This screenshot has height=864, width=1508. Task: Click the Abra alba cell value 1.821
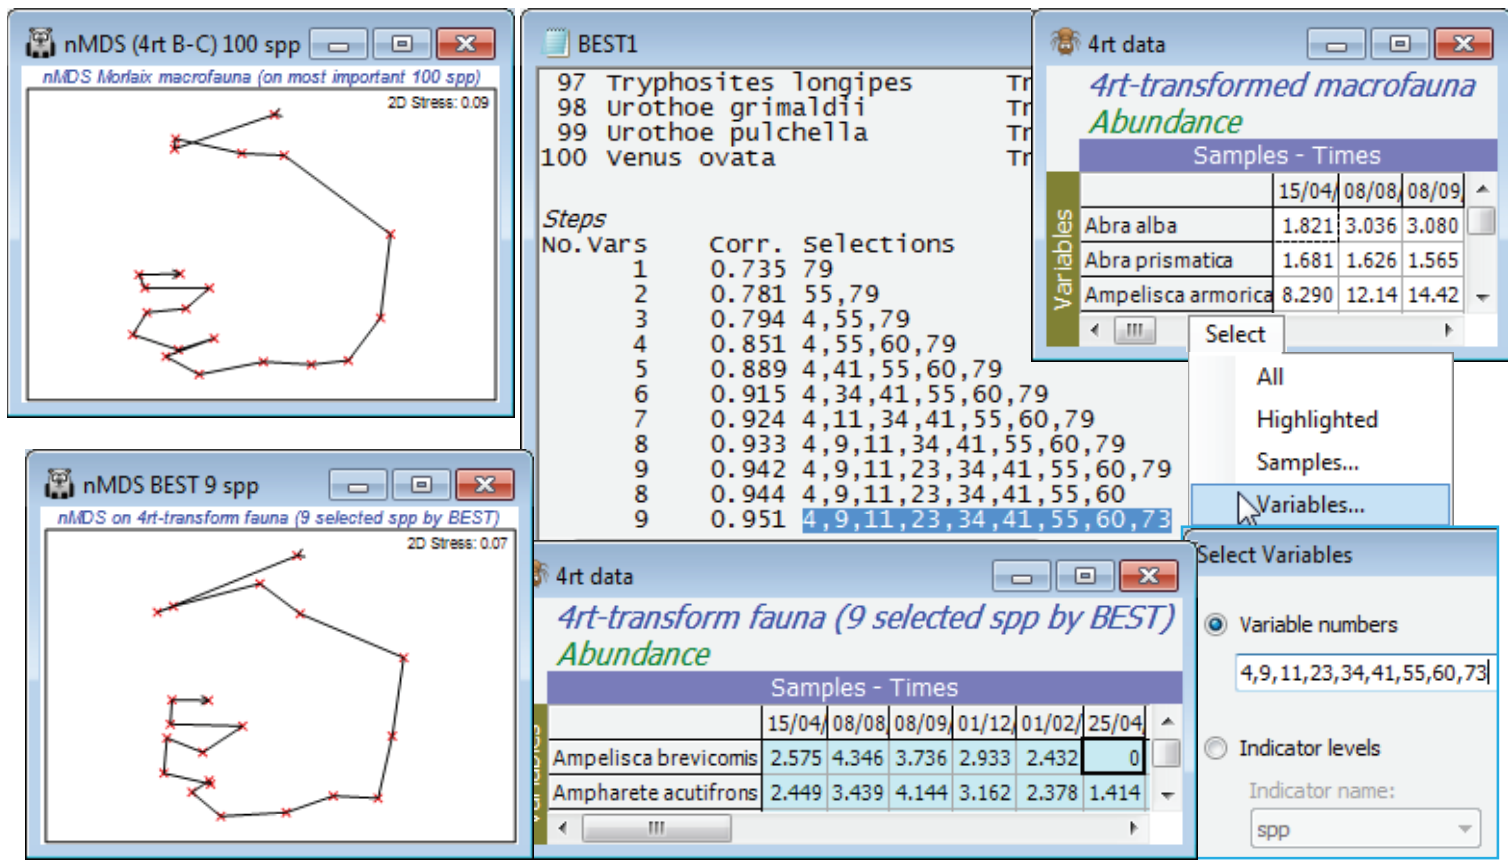coord(1306,226)
